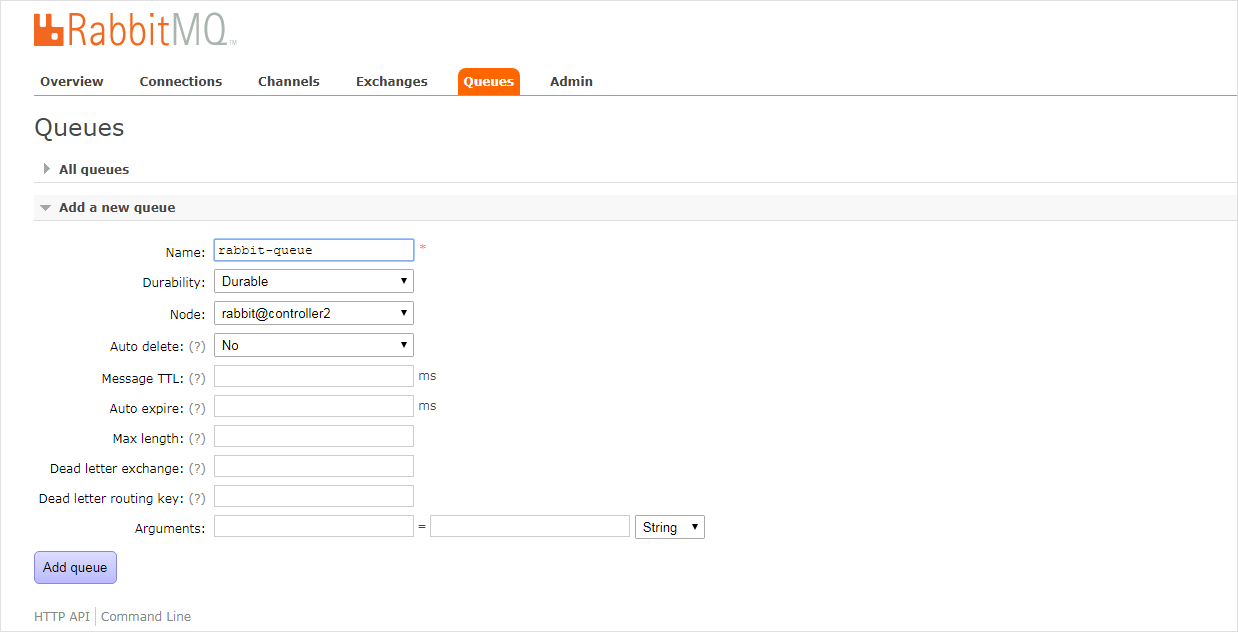The height and width of the screenshot is (632, 1238).
Task: Open the HTTP API link
Action: tap(62, 617)
